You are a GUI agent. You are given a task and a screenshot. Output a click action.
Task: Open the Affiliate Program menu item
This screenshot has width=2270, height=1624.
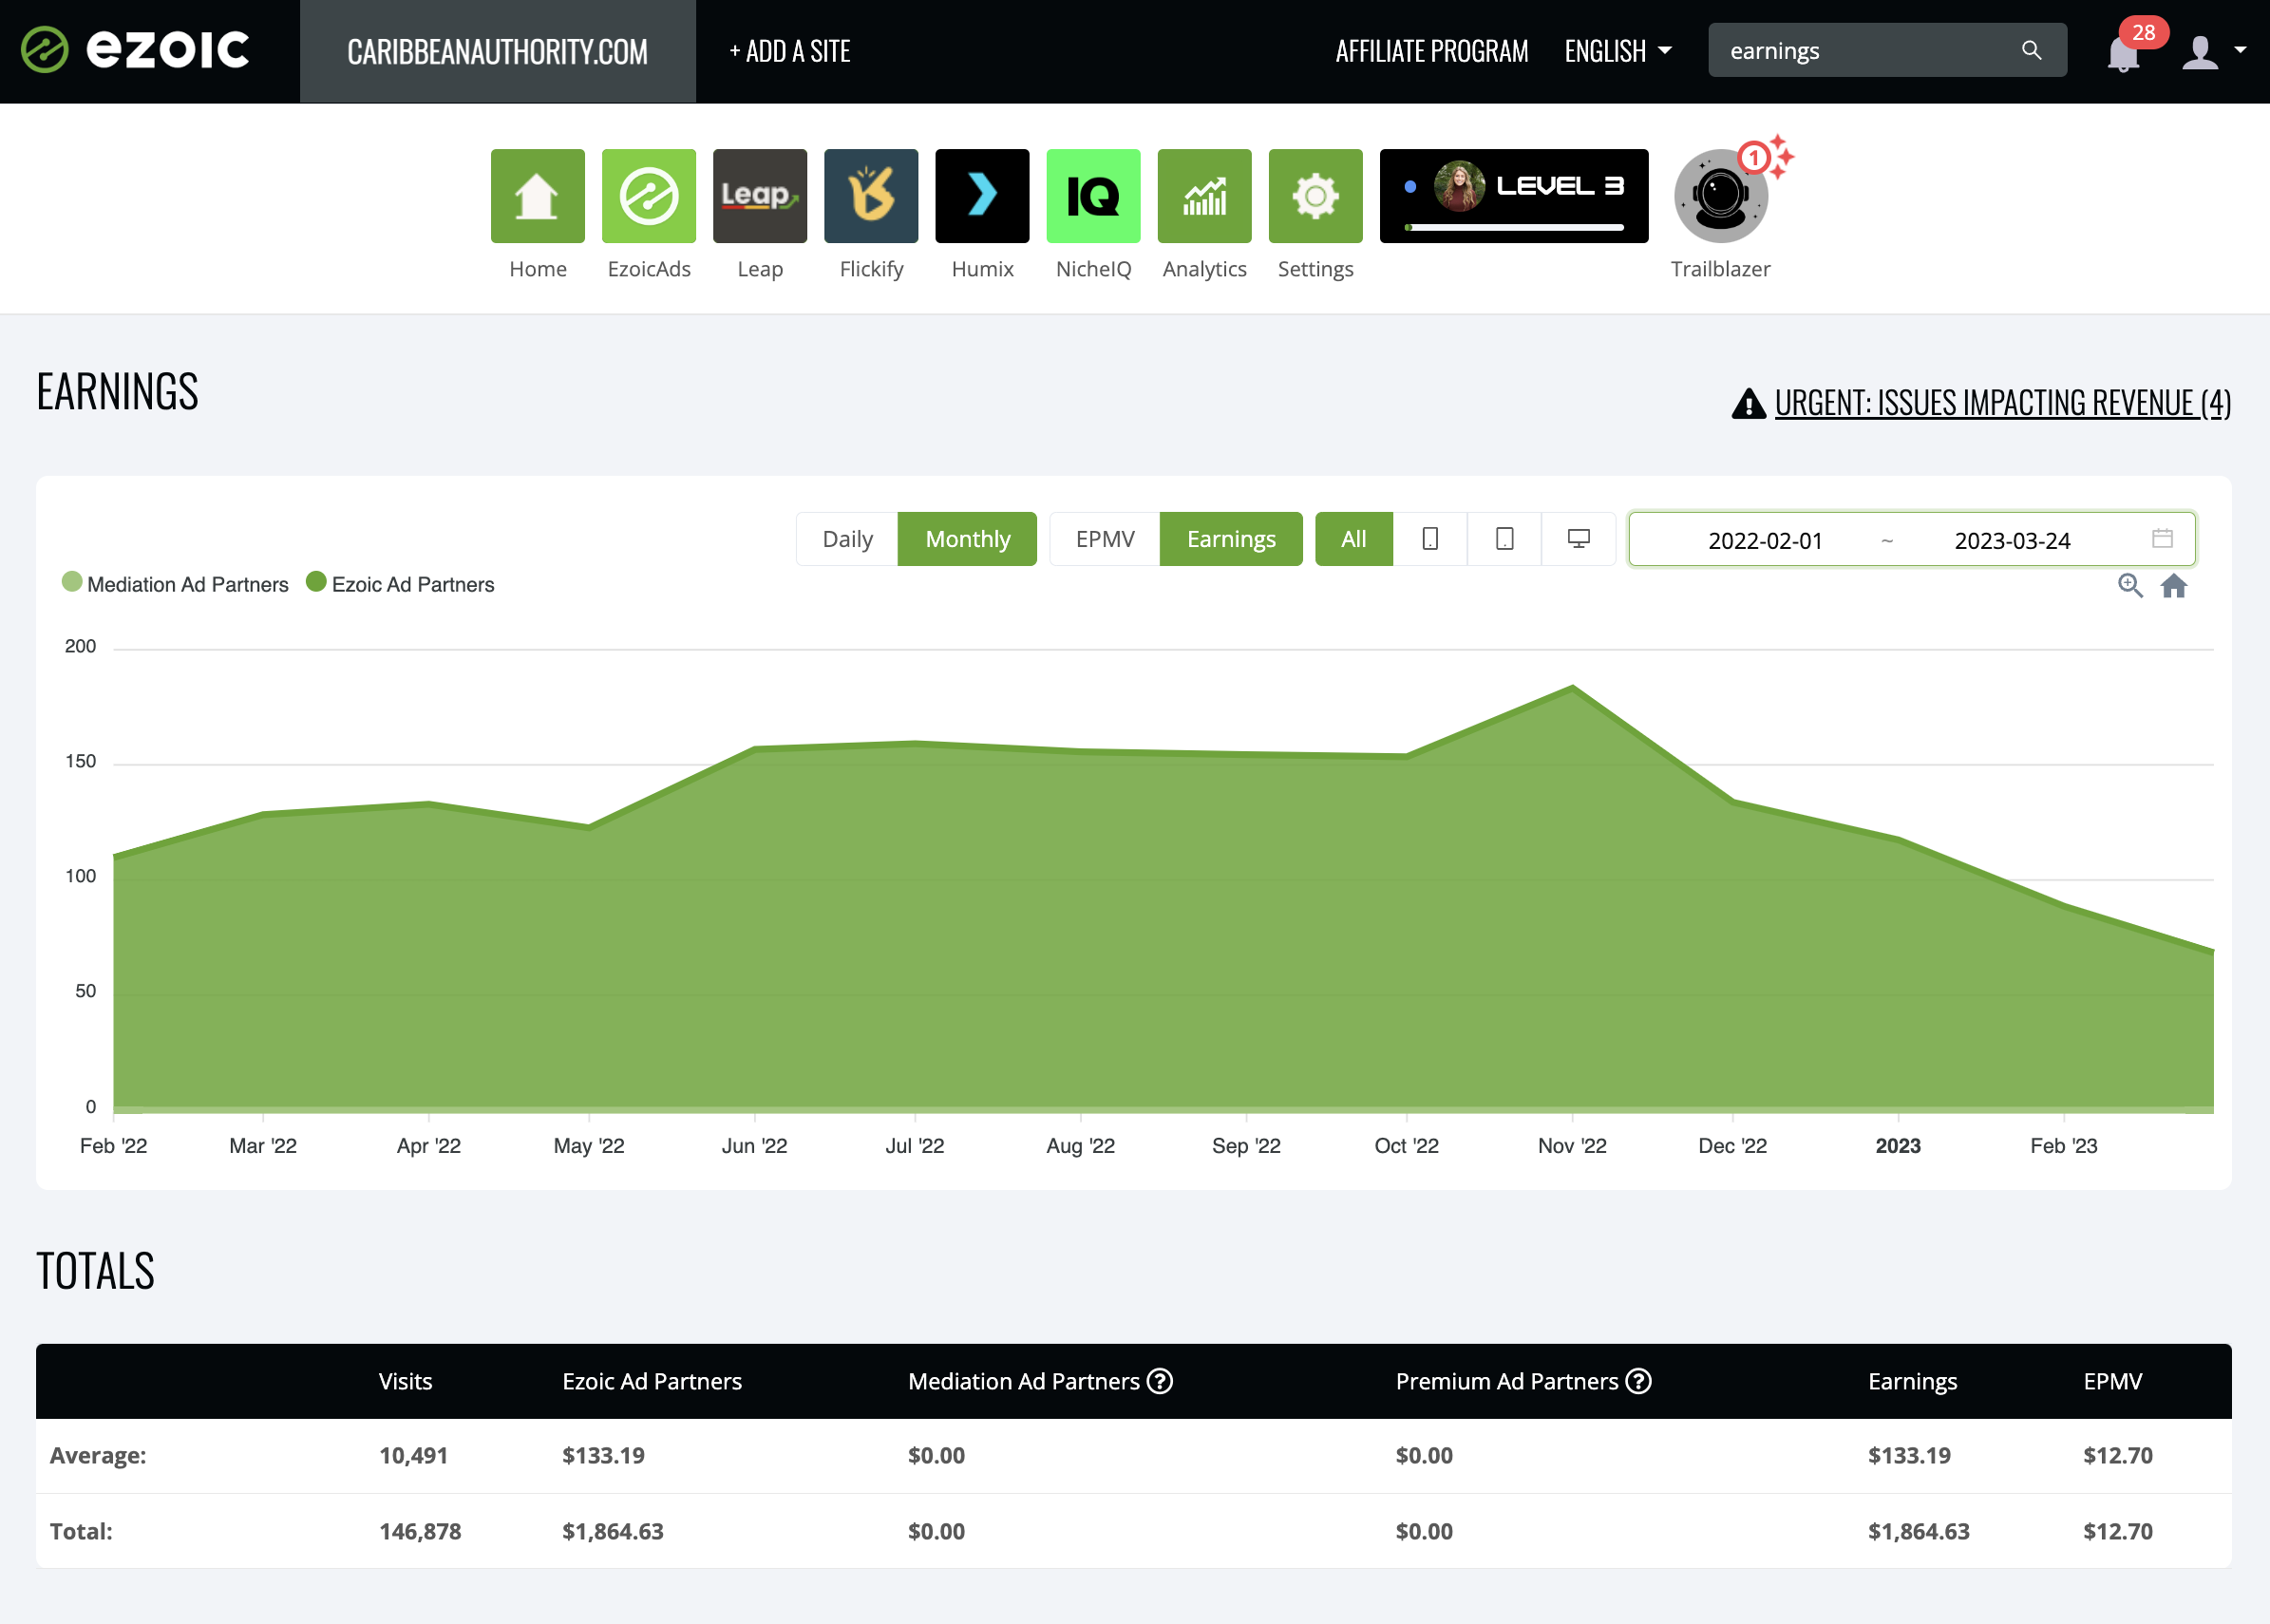1431,51
